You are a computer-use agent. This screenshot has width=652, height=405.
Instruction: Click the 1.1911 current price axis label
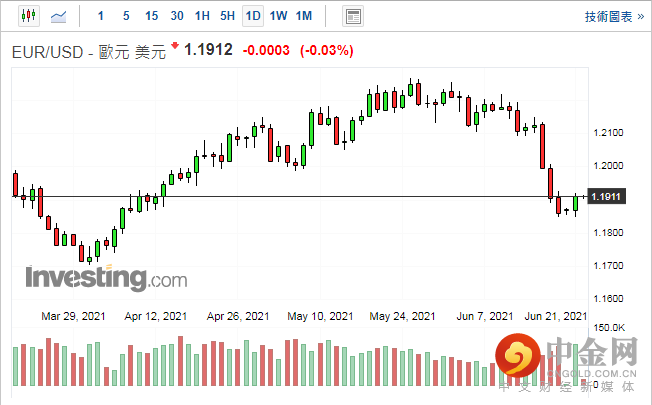coord(606,197)
